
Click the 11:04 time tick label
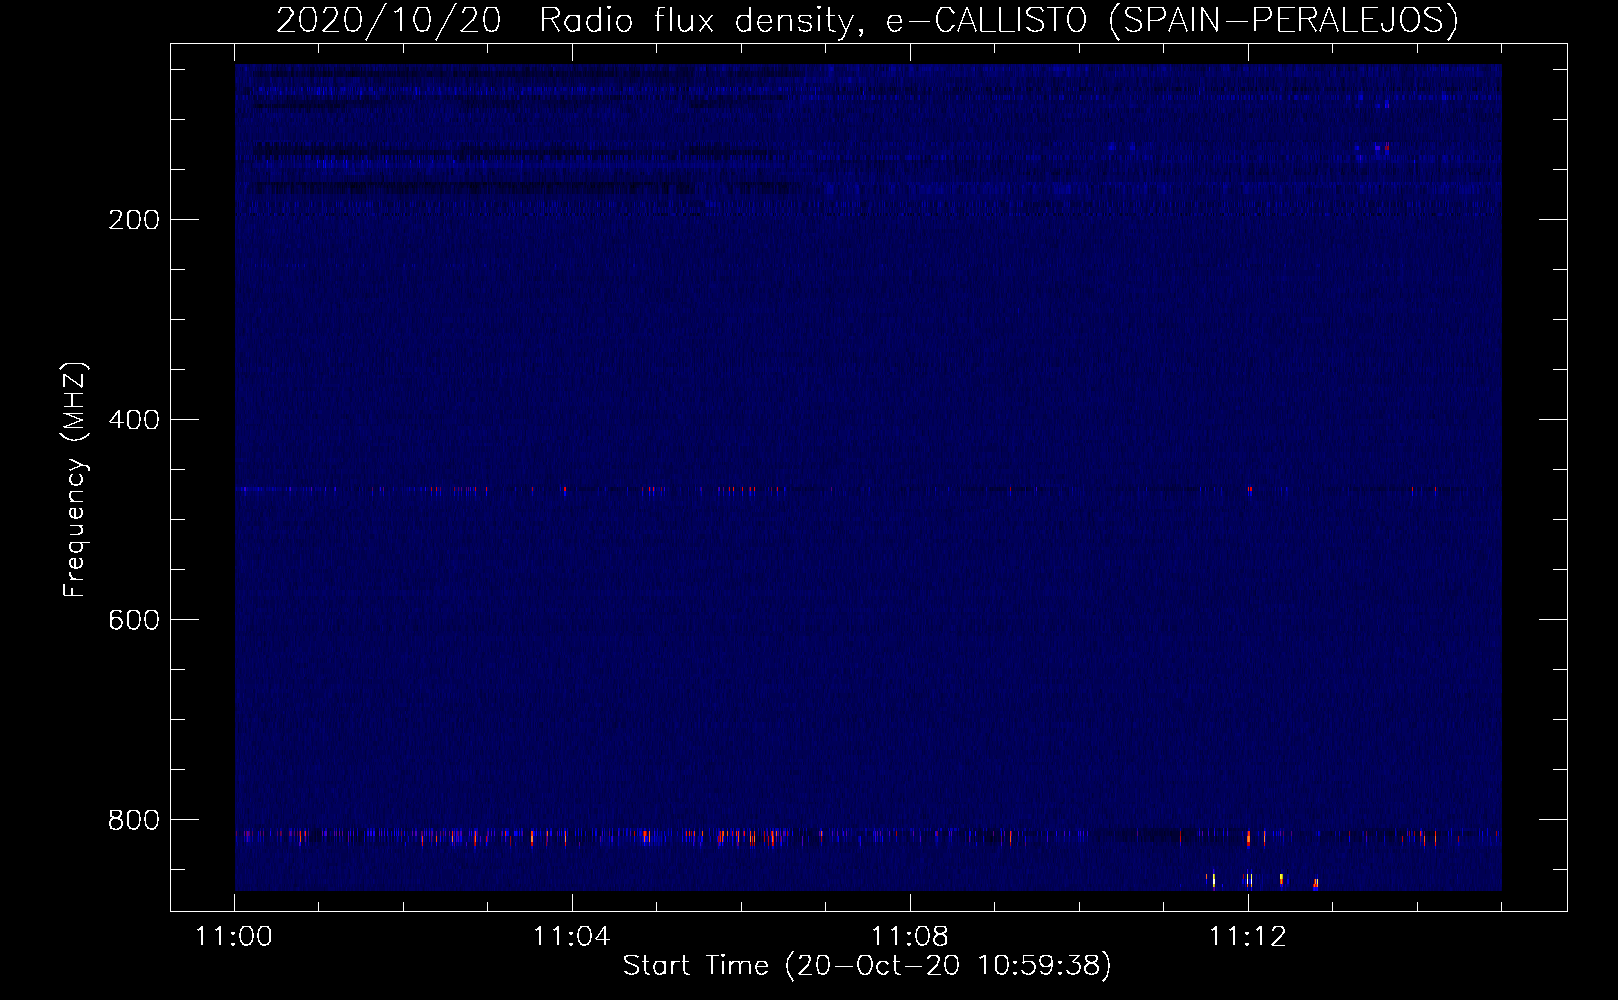pos(572,937)
